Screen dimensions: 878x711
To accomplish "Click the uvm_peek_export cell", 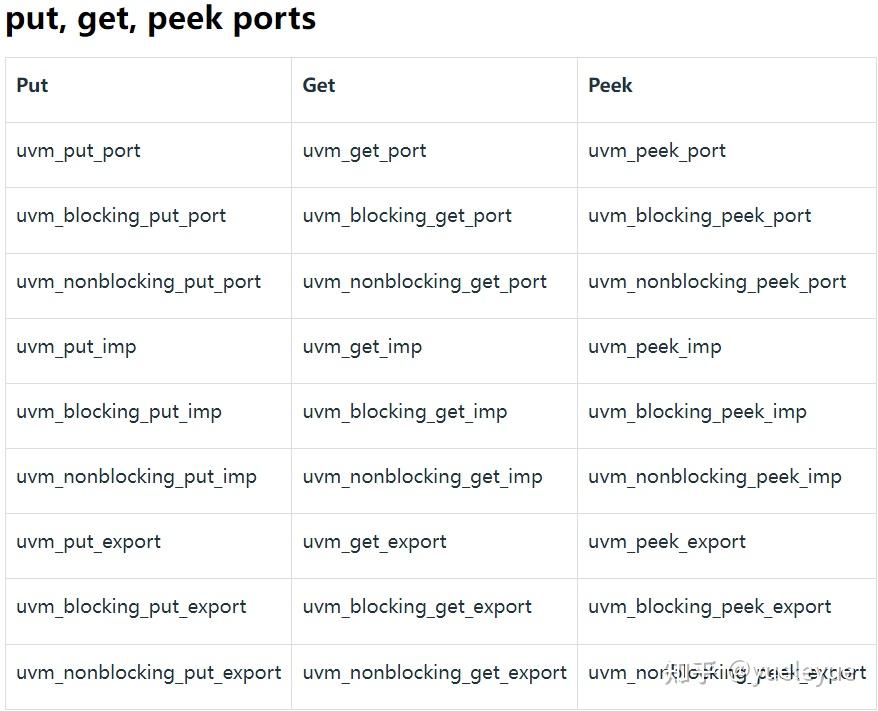I will click(666, 542).
